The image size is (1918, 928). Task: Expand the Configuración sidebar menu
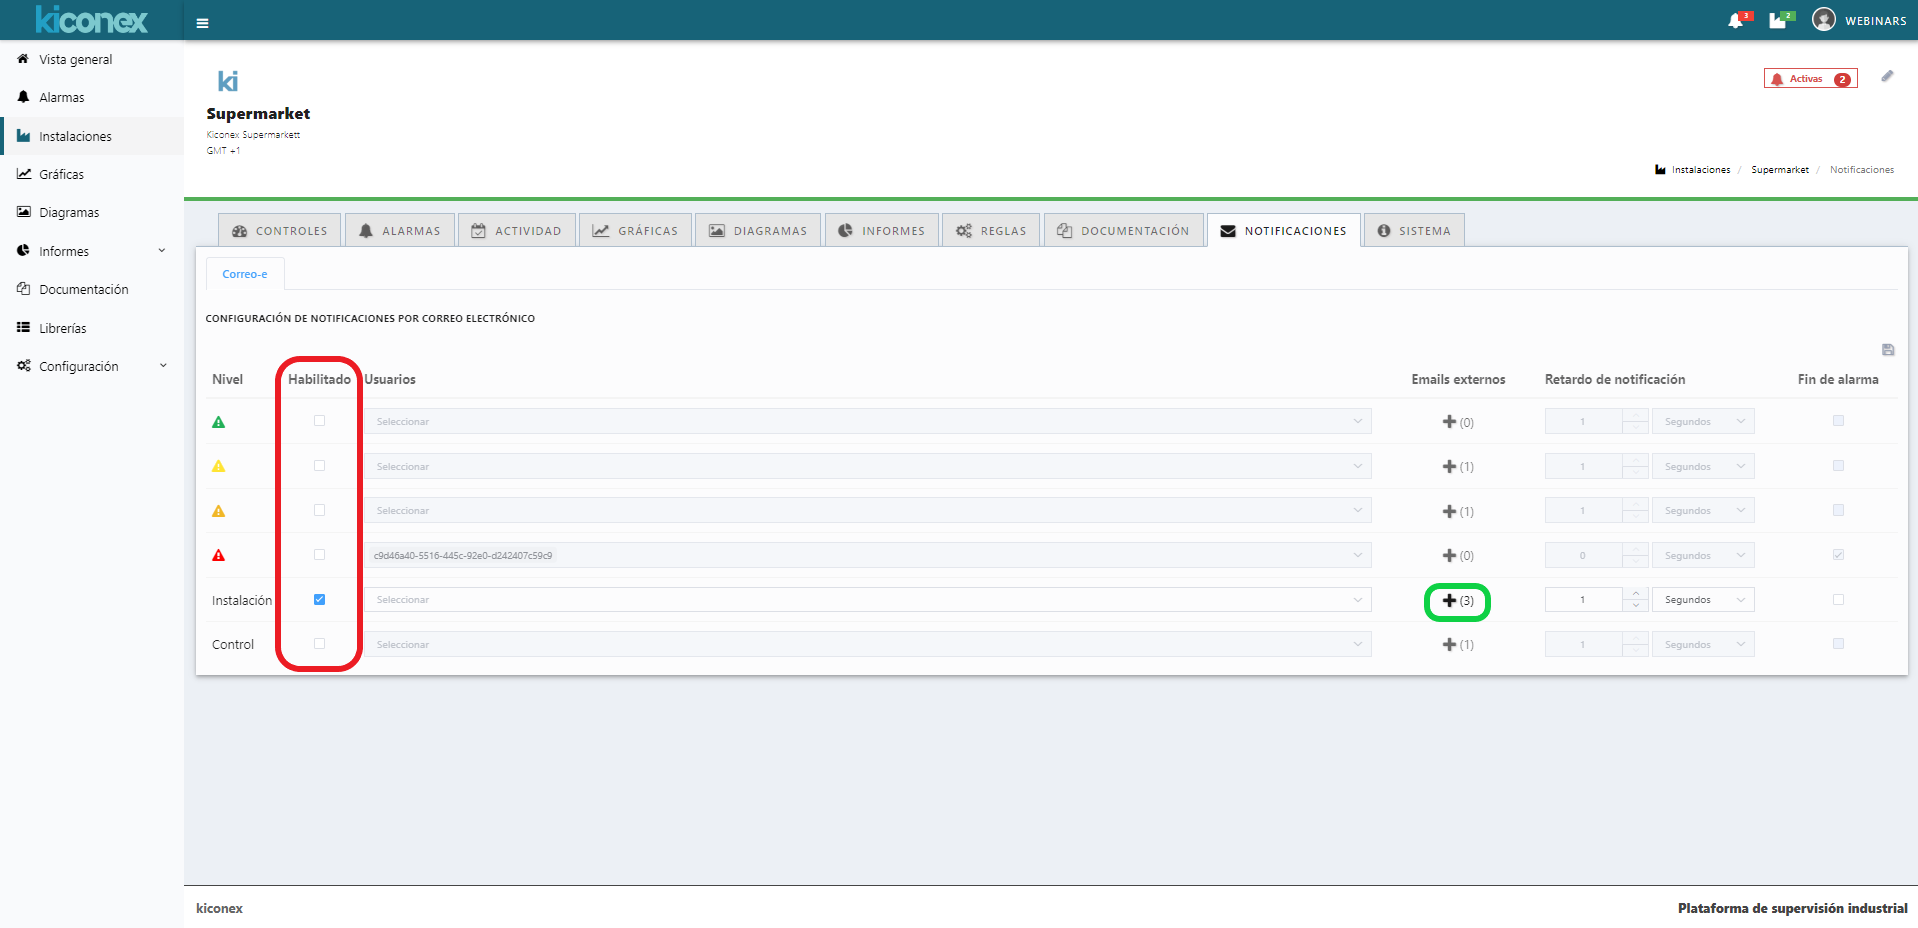(x=91, y=367)
